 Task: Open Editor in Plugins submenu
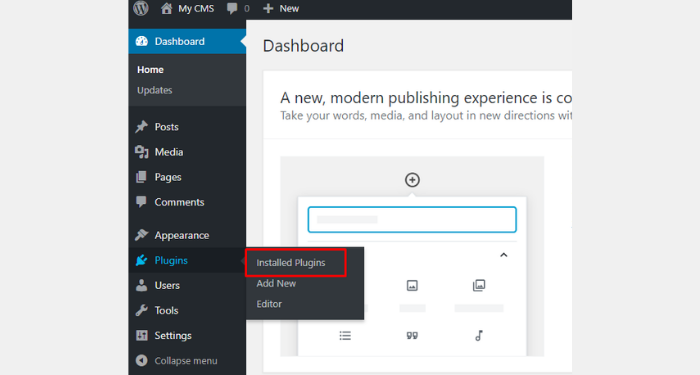click(x=269, y=304)
